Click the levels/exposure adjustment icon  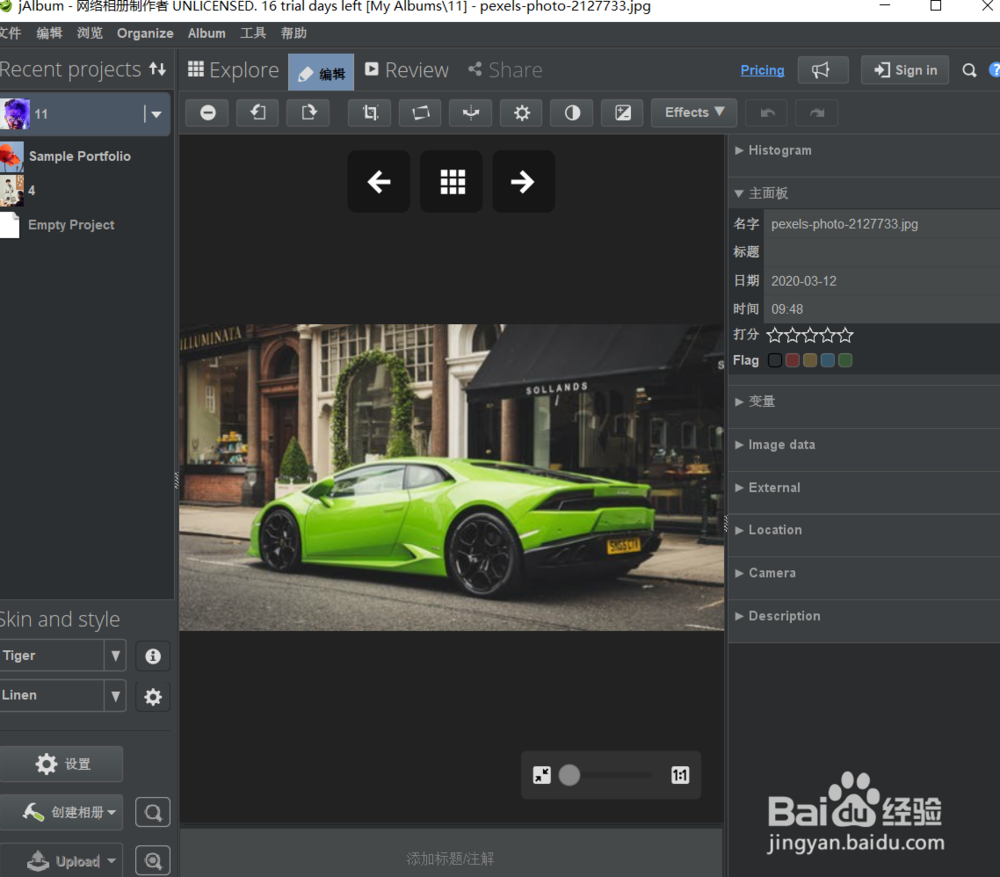pyautogui.click(x=622, y=113)
